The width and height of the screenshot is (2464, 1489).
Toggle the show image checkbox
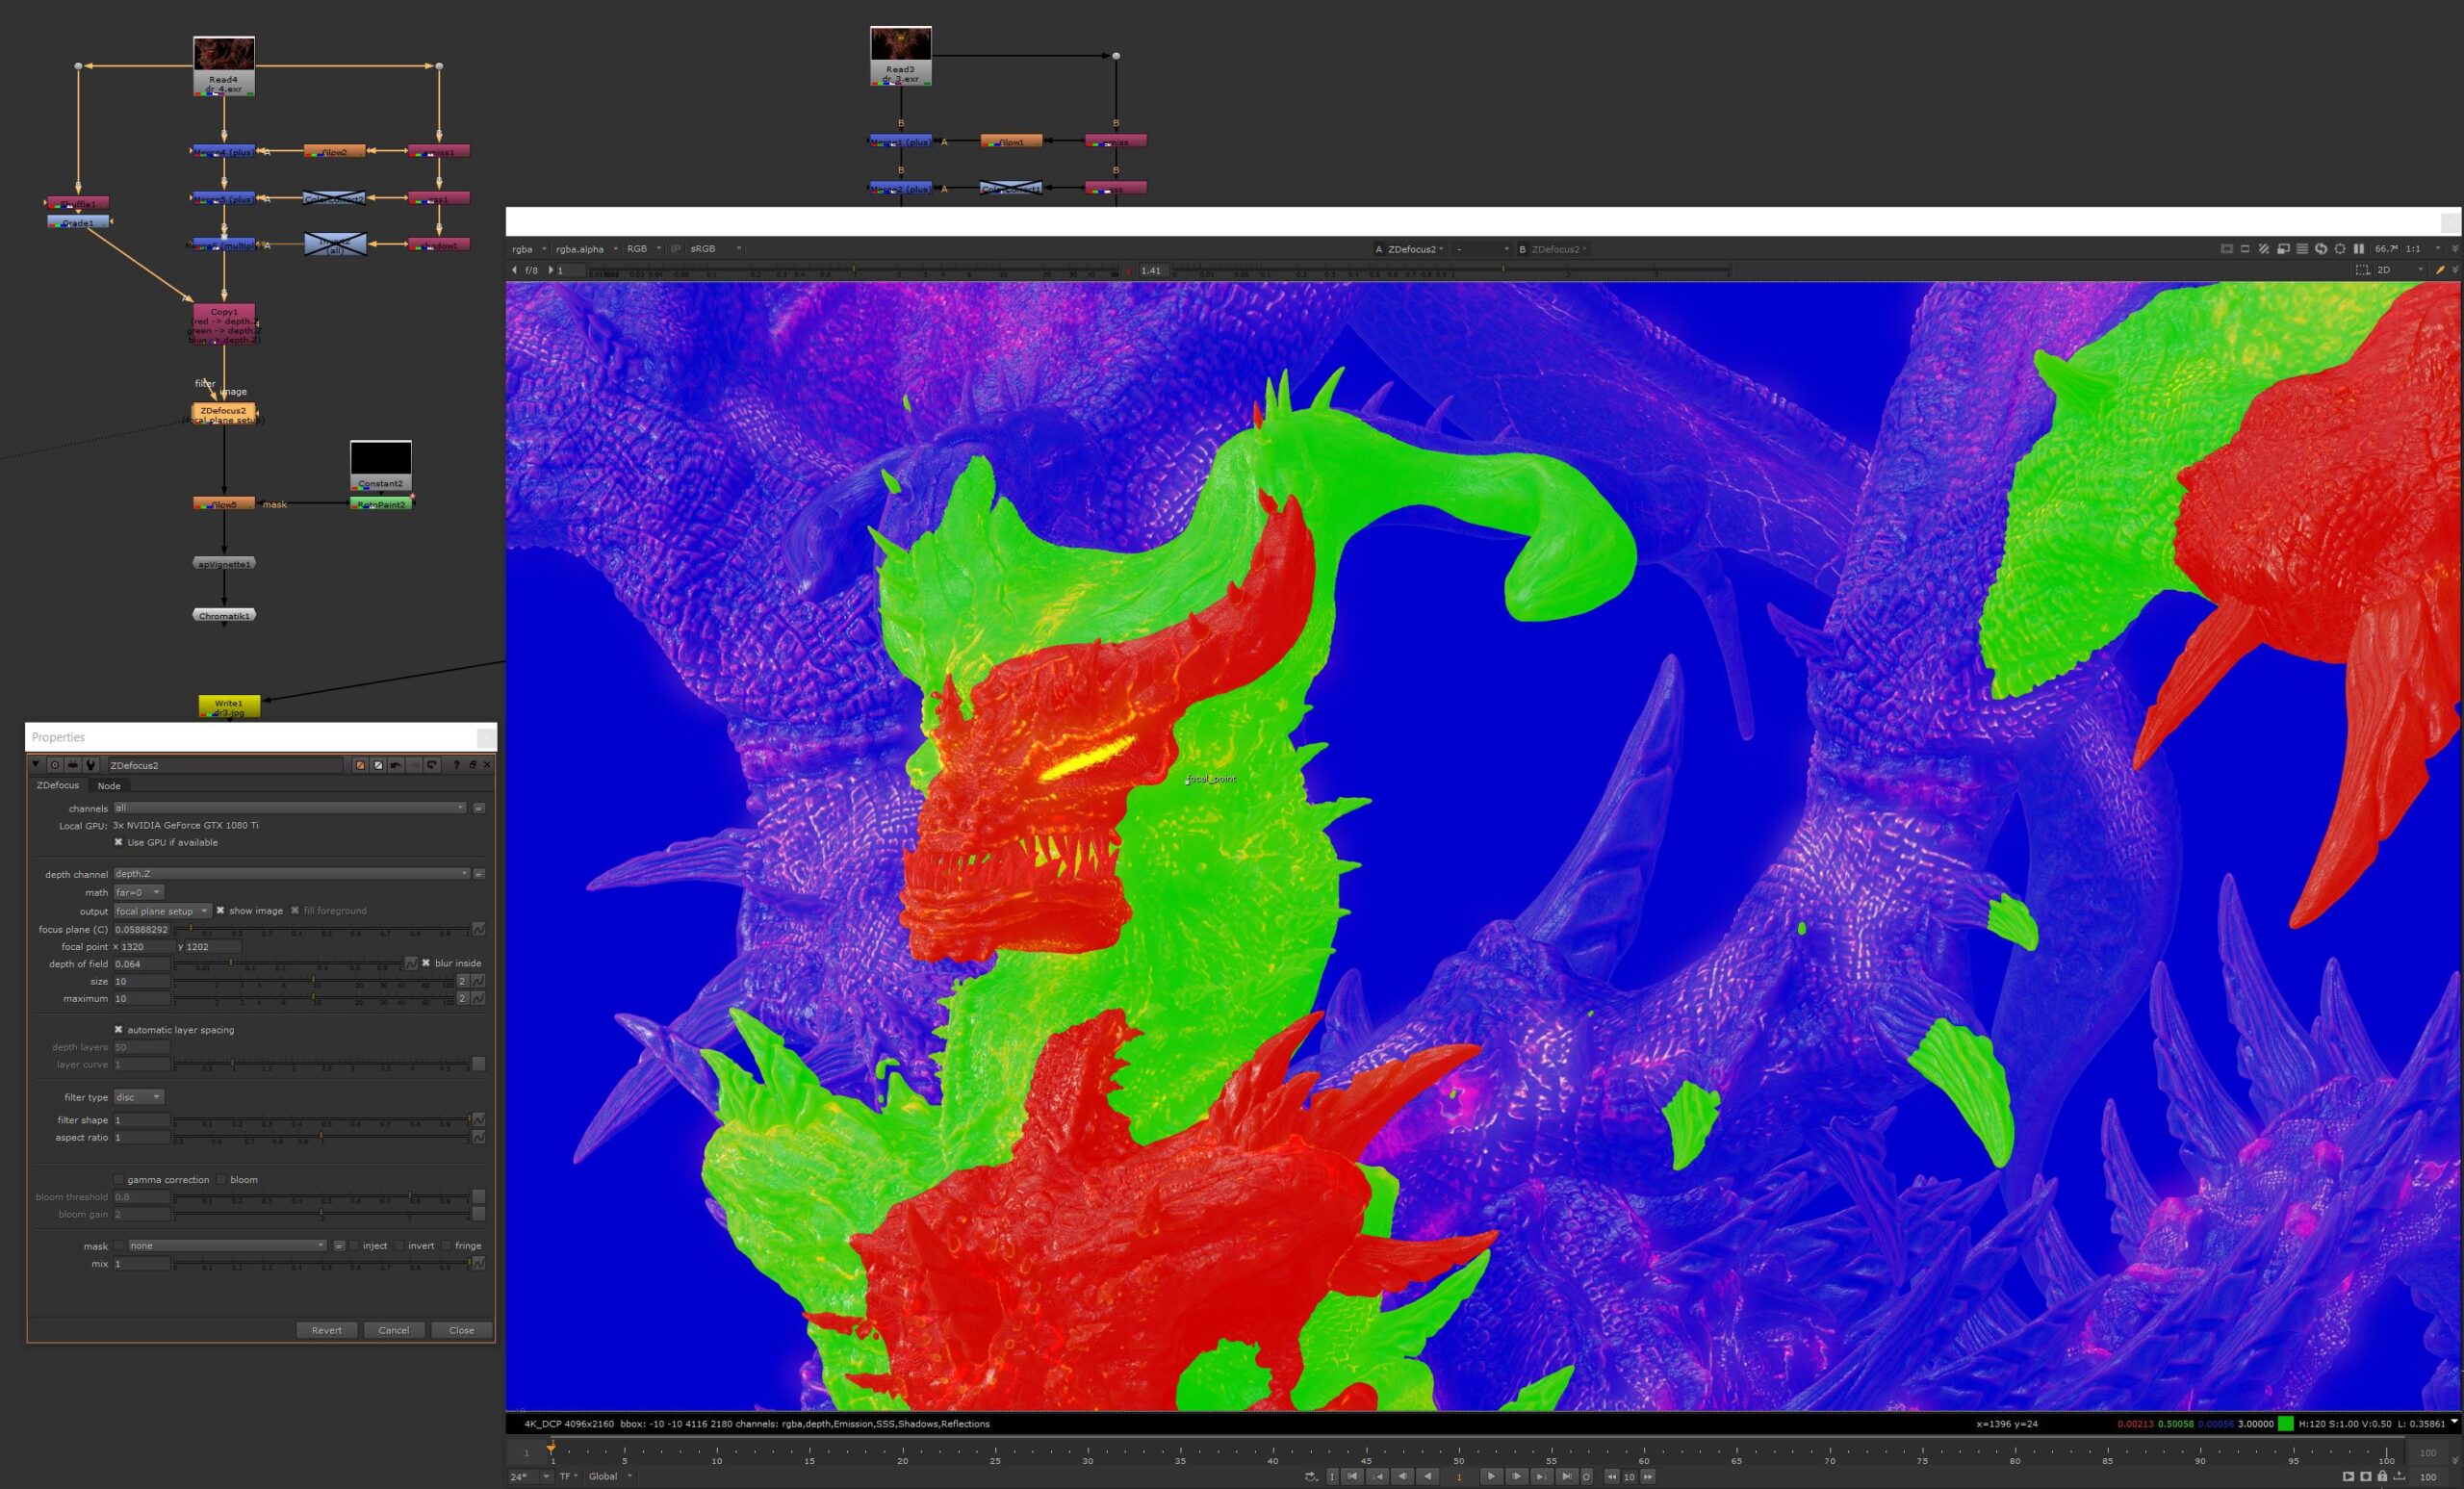point(220,910)
